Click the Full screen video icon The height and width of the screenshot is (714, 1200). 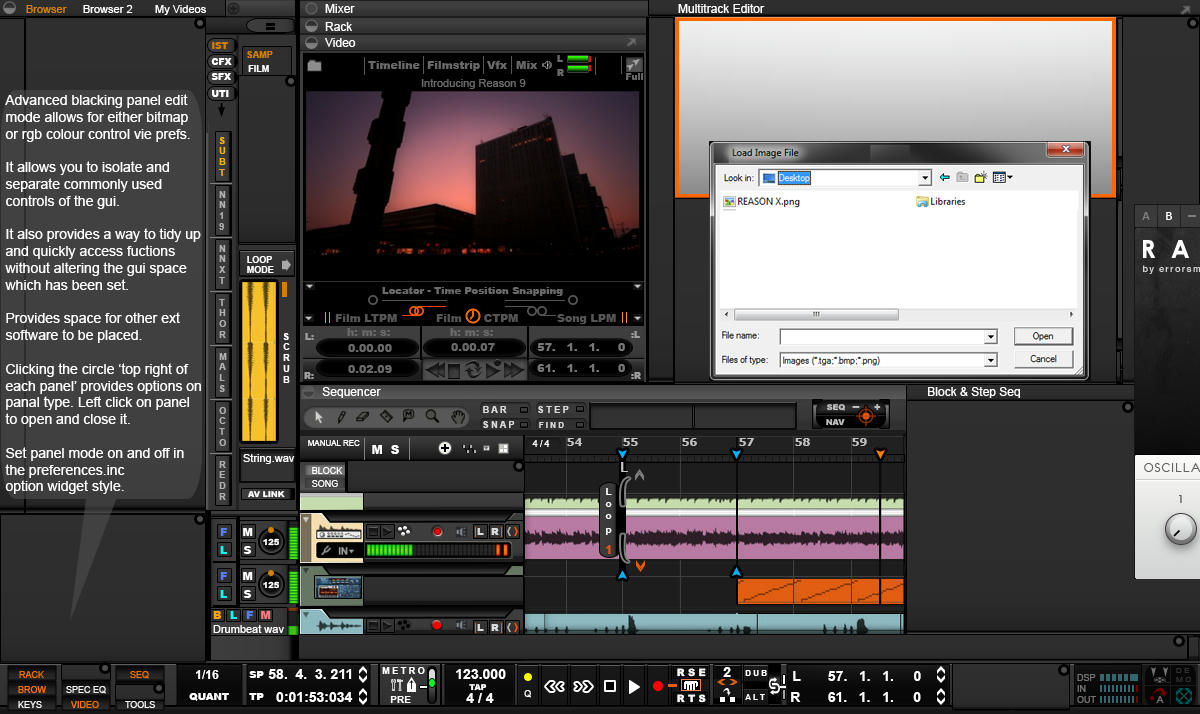634,68
